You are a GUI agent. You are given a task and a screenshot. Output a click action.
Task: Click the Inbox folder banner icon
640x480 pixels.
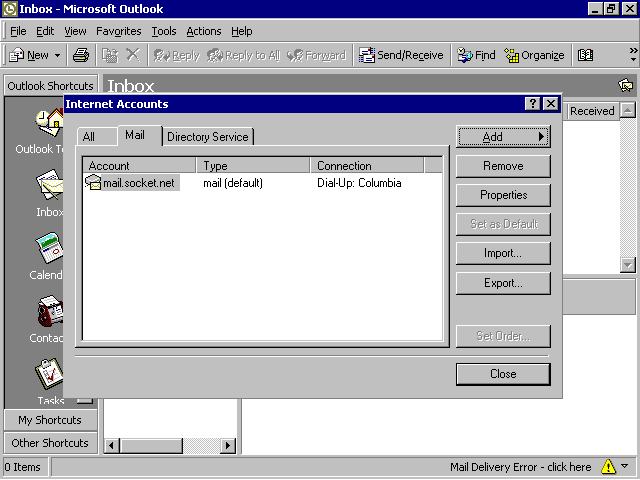coord(626,85)
